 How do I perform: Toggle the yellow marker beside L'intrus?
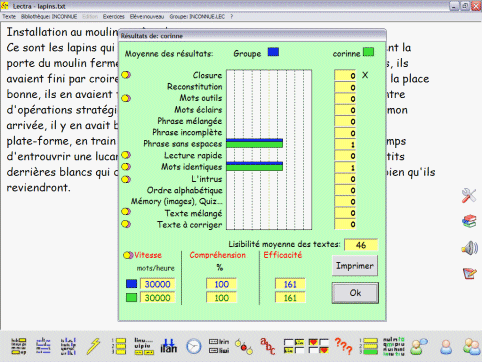coord(126,179)
